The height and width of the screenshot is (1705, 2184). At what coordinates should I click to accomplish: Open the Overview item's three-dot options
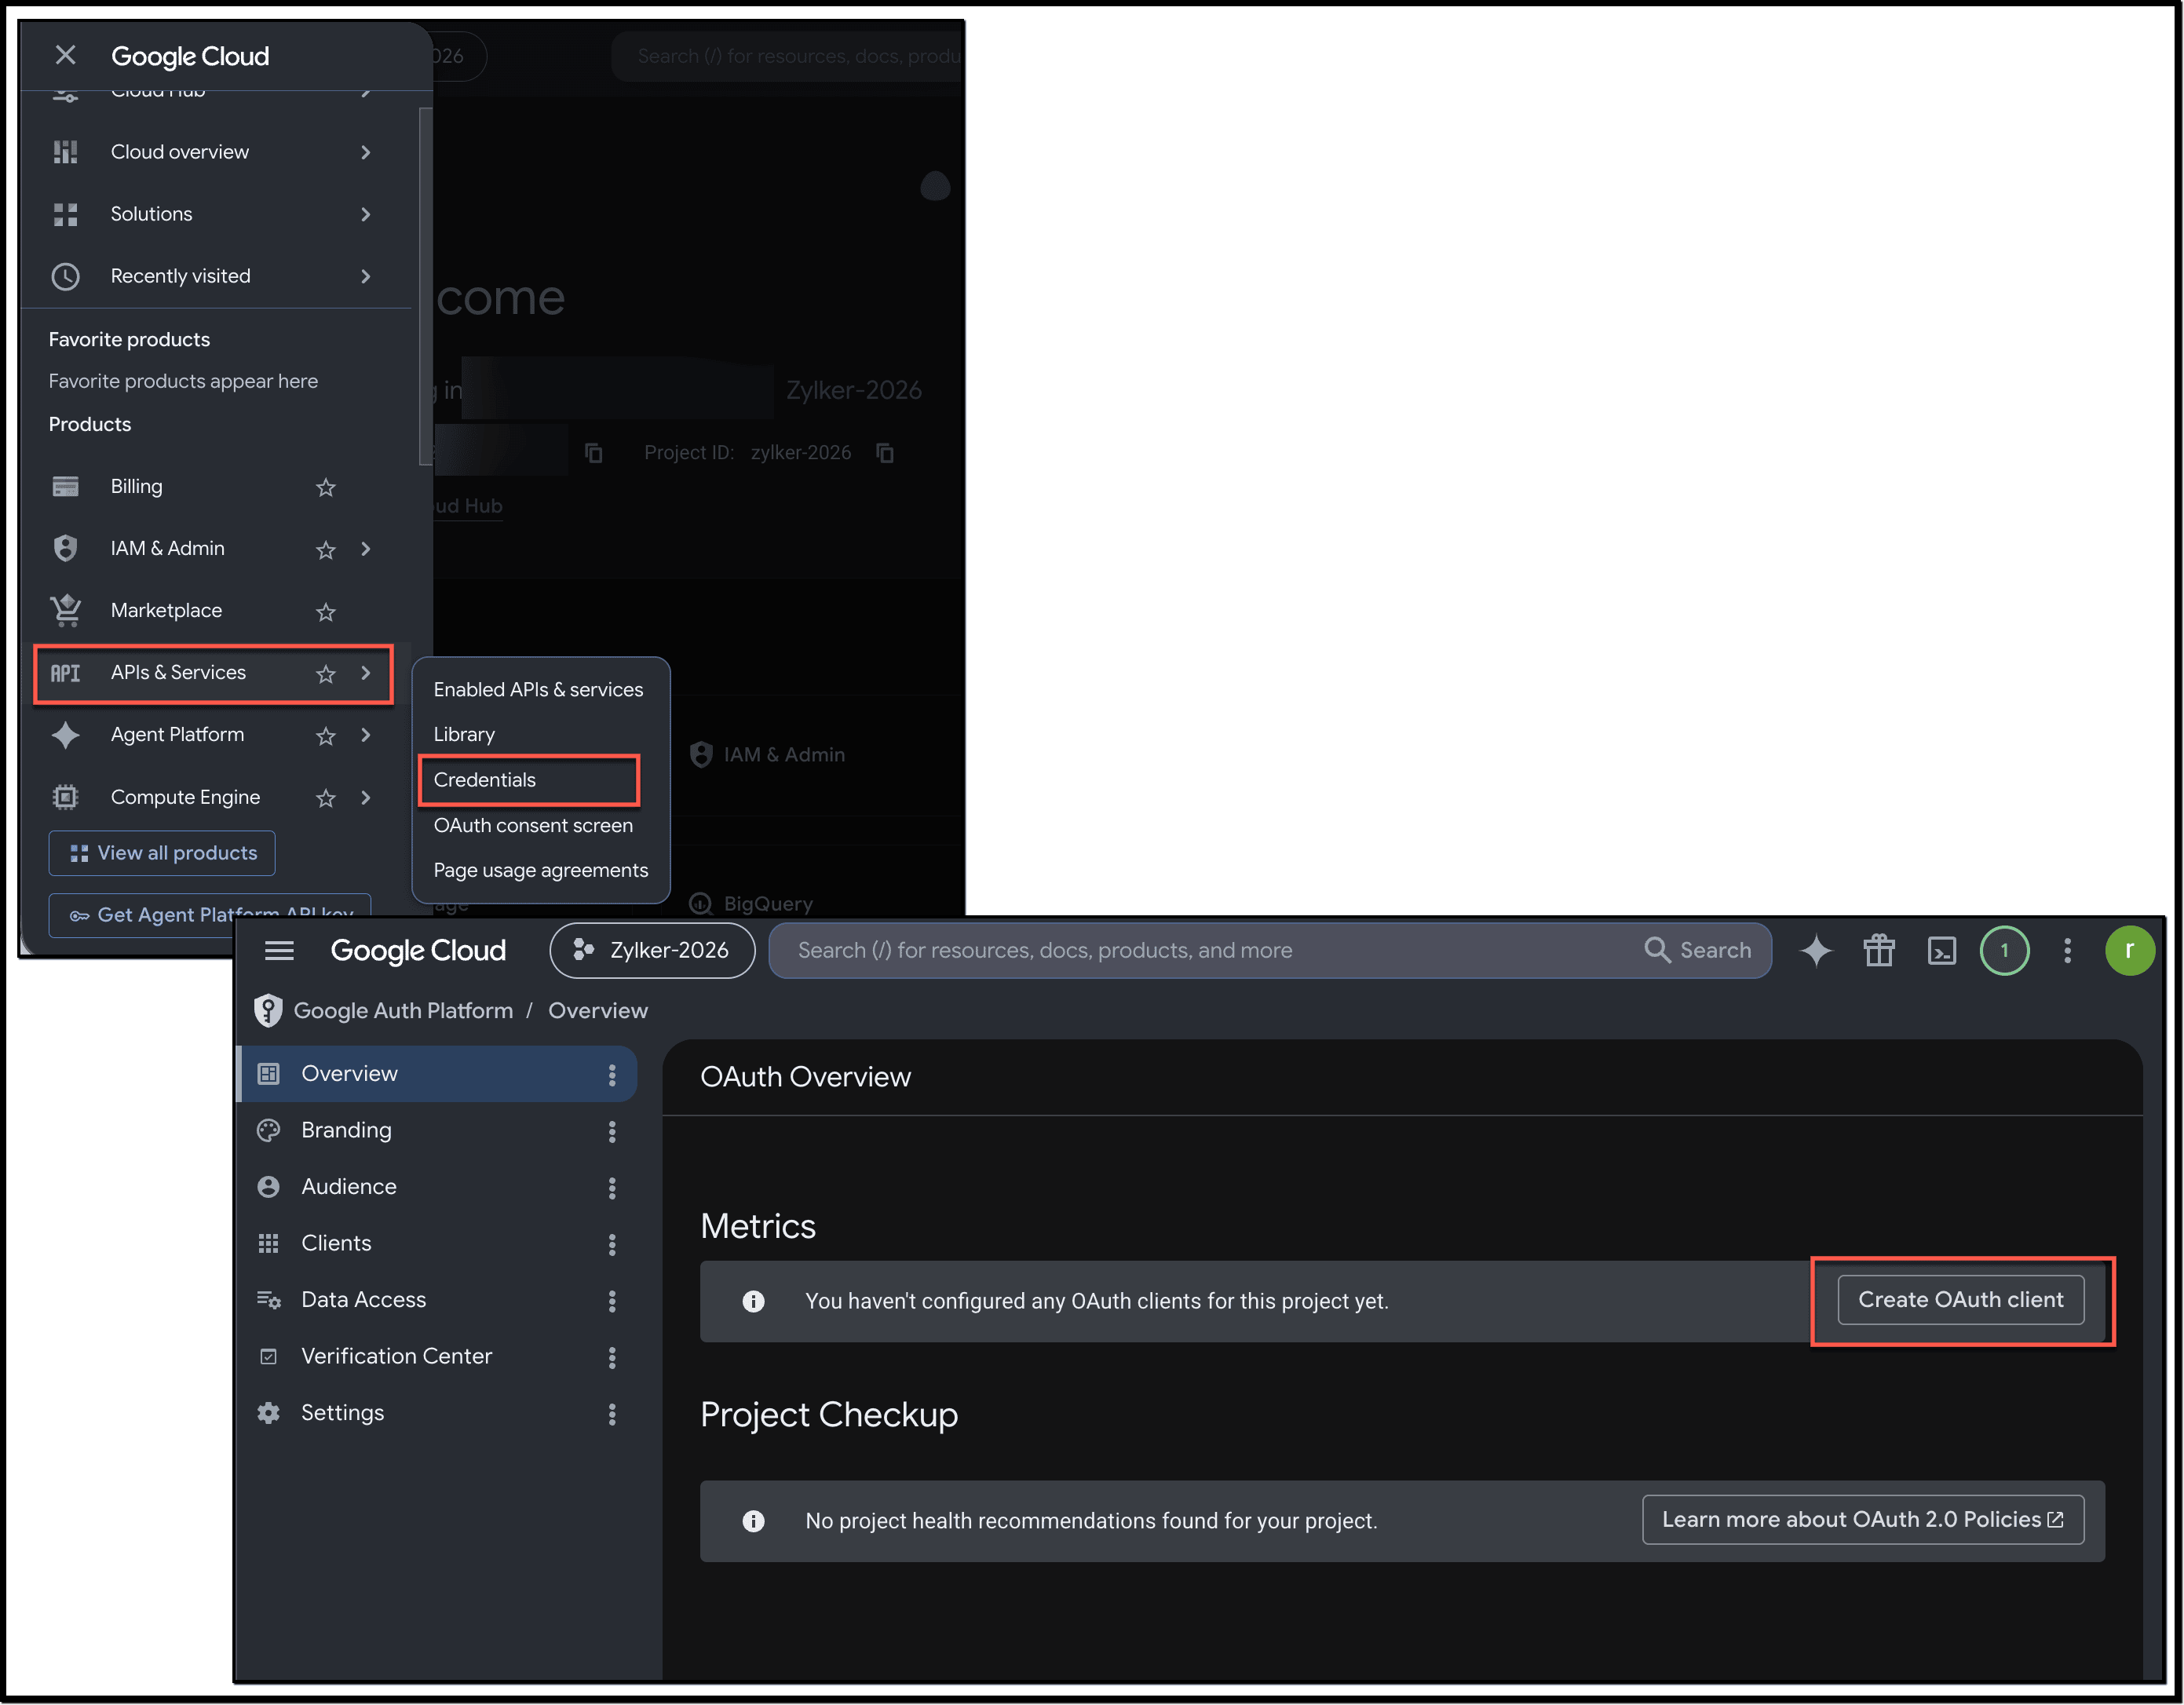pos(612,1075)
